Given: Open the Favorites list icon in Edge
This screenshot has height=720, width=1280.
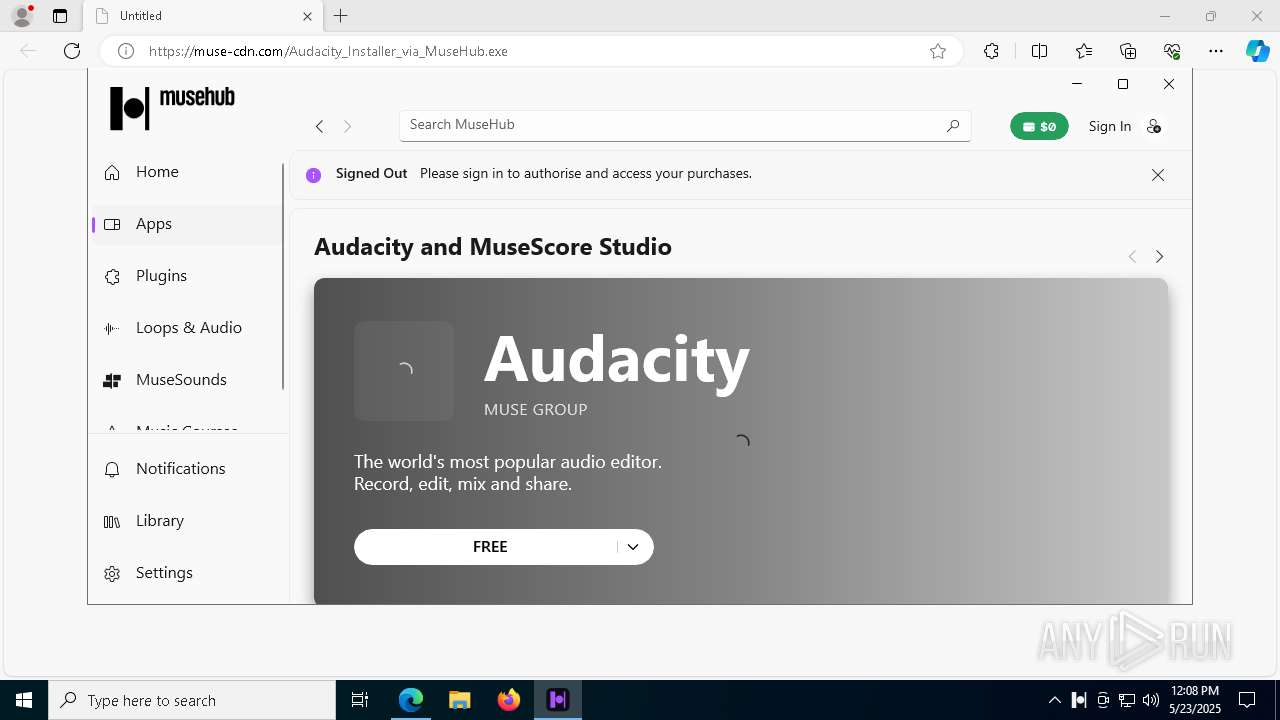Looking at the screenshot, I should [x=1084, y=51].
